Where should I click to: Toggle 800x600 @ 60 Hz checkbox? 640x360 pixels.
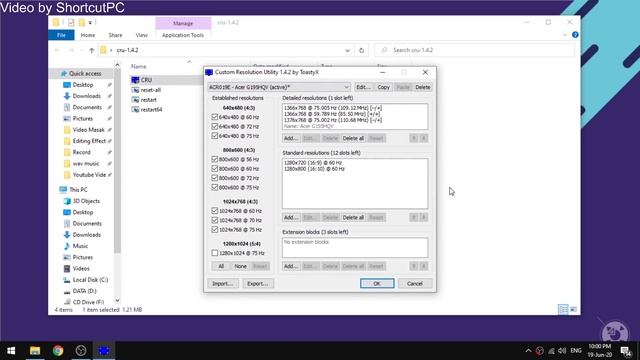click(215, 169)
